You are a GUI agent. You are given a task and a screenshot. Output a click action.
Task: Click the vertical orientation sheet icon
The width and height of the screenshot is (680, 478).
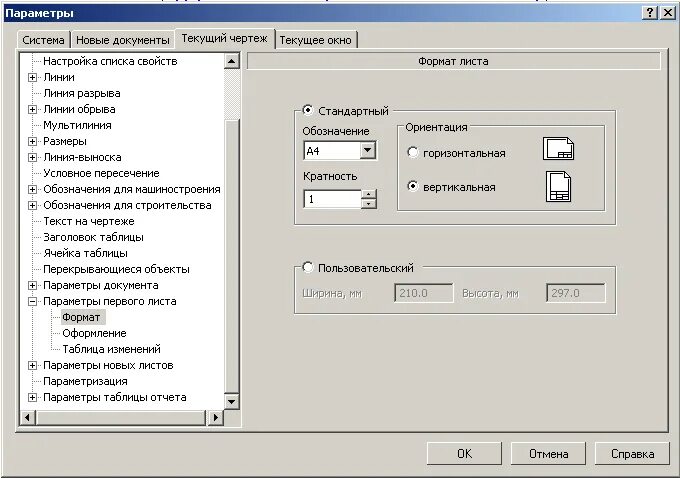(558, 187)
